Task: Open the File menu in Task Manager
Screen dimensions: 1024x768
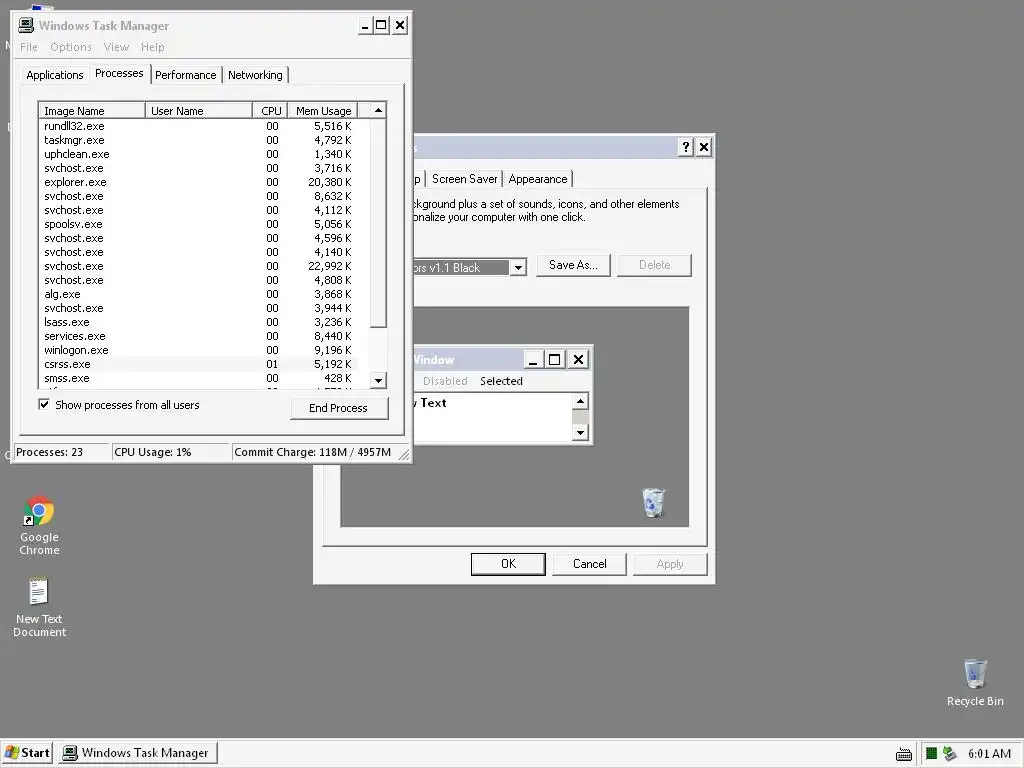Action: (29, 47)
